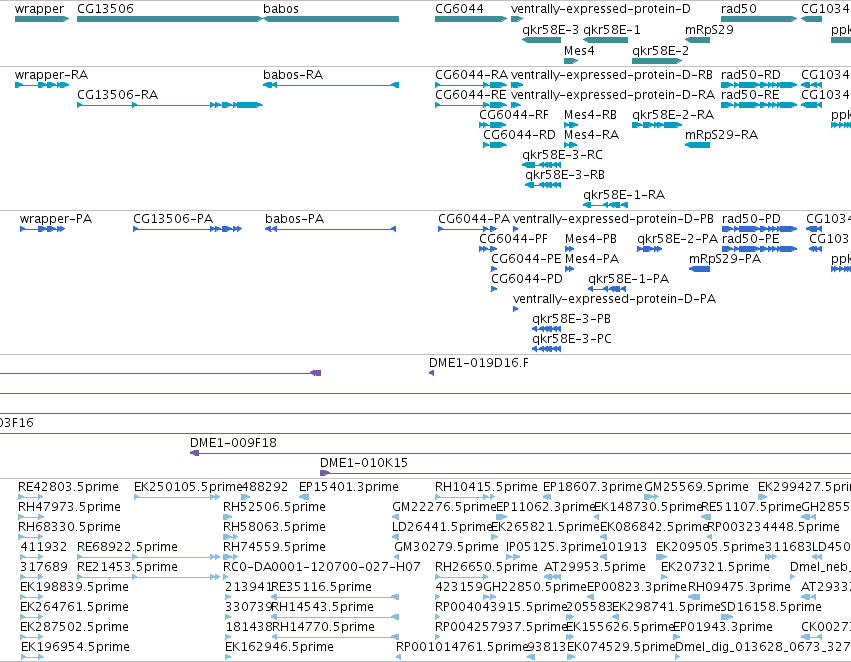
Task: Click the CG13506-RA transcript label
Action: tap(118, 95)
